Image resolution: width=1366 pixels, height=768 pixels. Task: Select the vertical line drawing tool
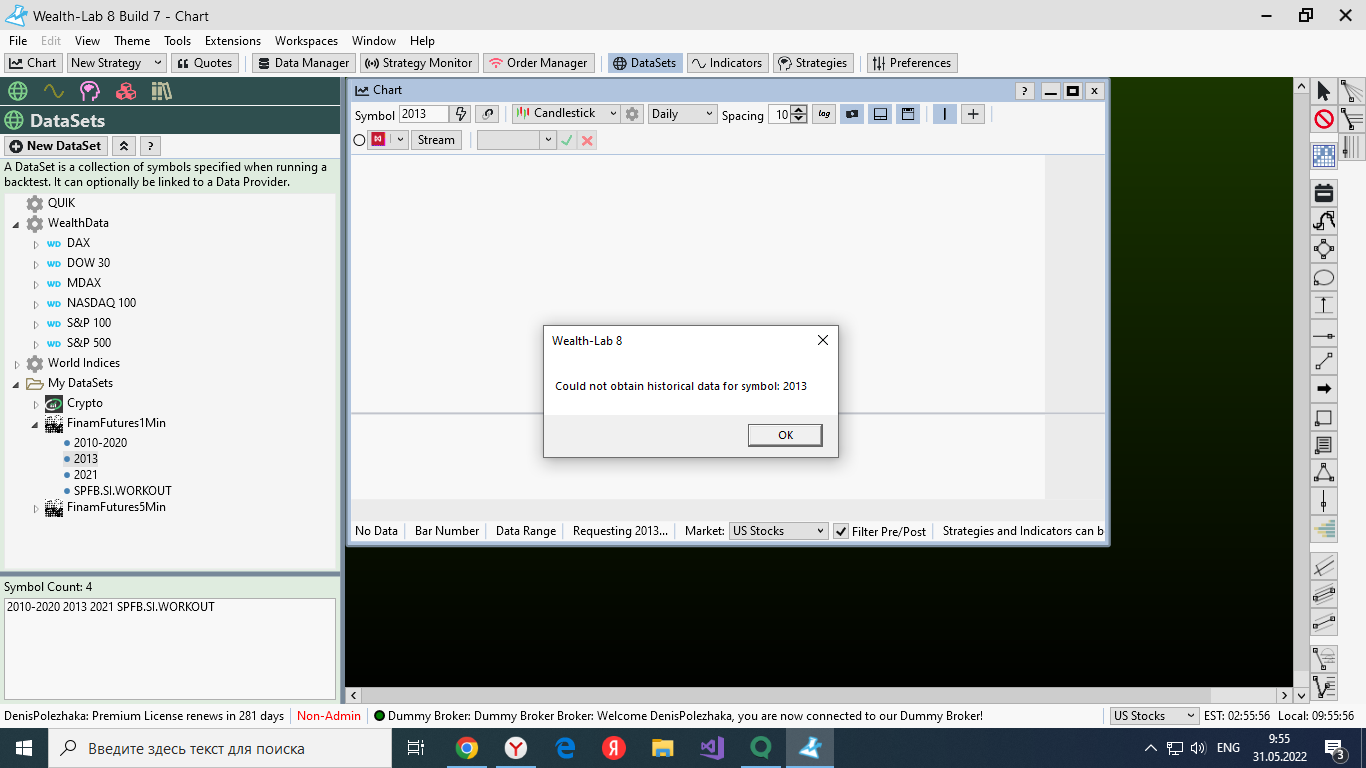click(x=1324, y=500)
